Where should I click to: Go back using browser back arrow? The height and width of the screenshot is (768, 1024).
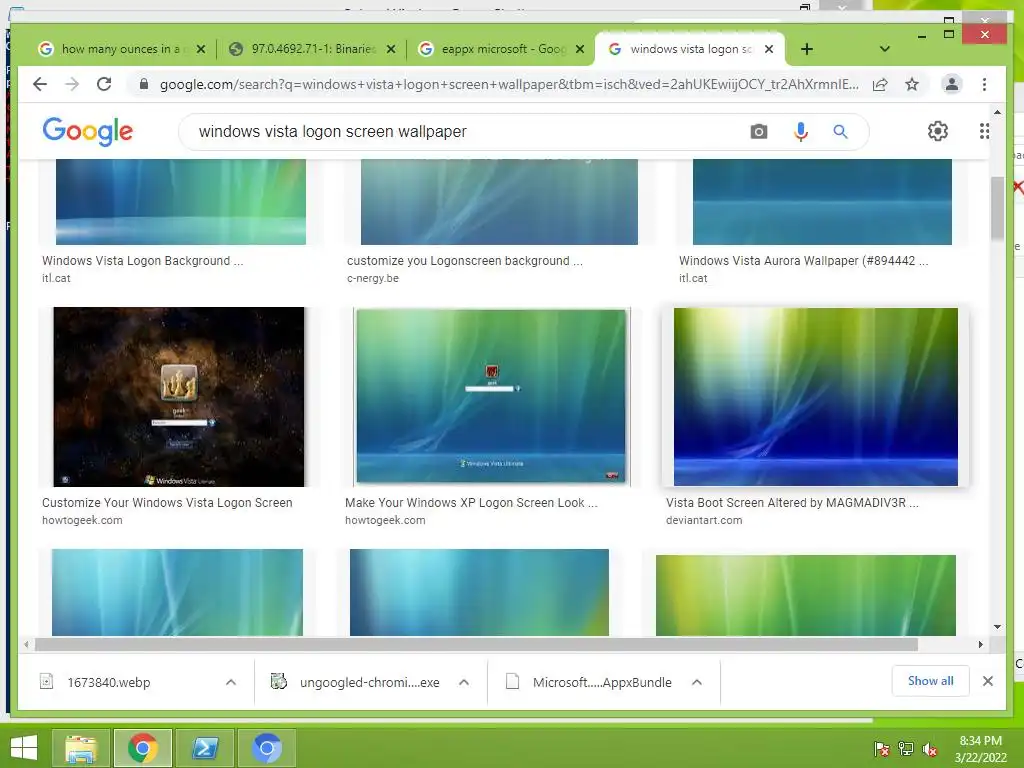[x=40, y=84]
